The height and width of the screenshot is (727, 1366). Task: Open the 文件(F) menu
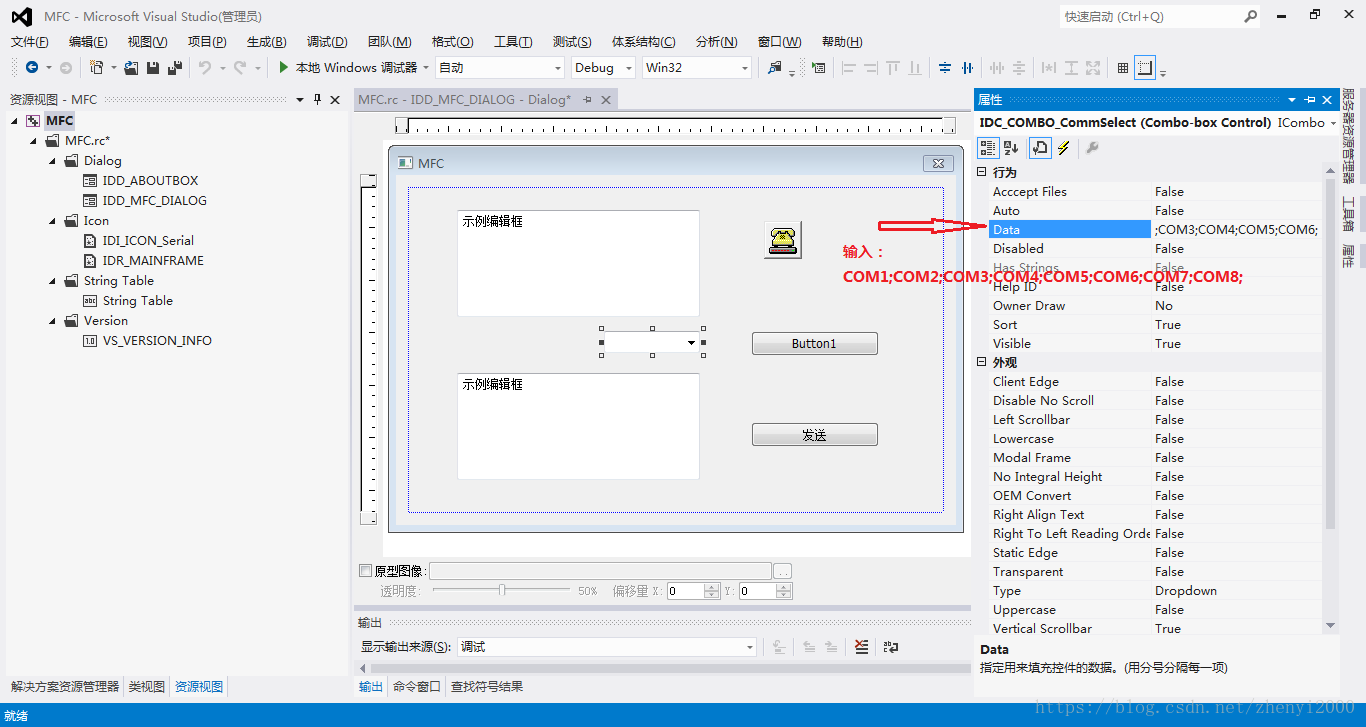coord(30,42)
